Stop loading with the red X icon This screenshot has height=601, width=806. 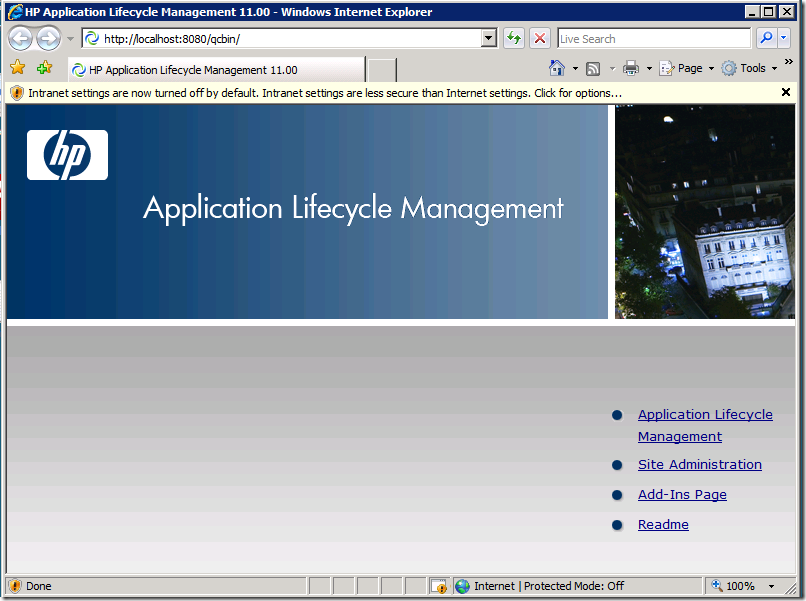pos(540,39)
